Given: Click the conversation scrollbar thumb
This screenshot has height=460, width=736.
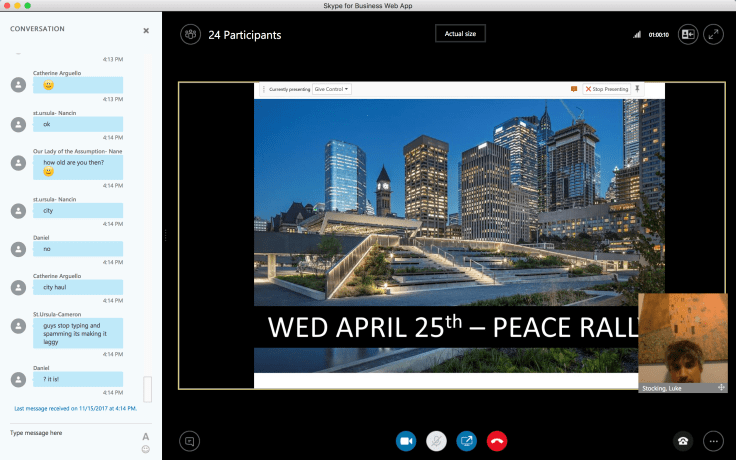Looking at the screenshot, I should (x=147, y=389).
